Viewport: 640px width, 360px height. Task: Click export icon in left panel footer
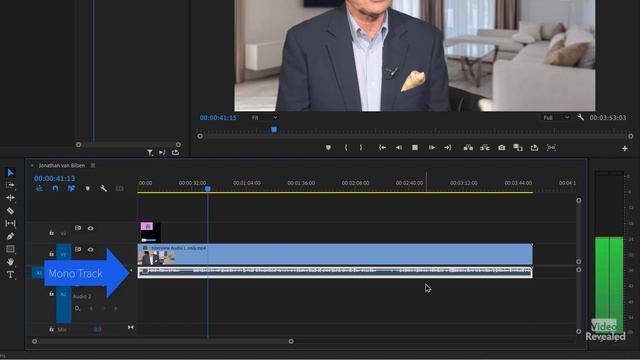click(176, 153)
